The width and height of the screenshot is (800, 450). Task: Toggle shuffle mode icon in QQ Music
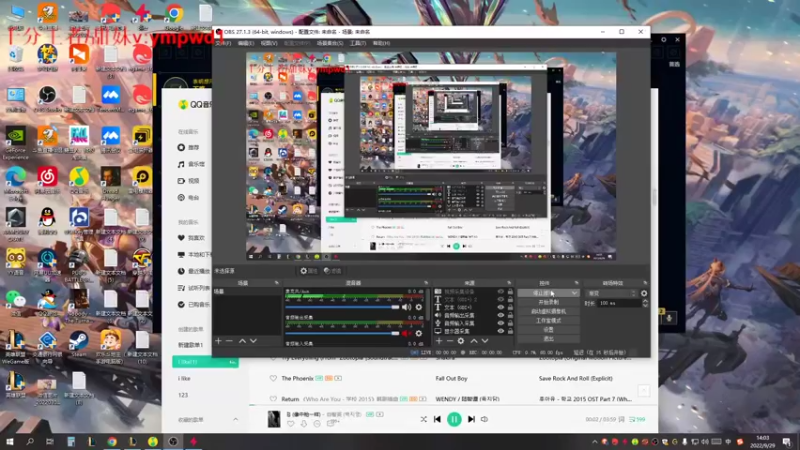423,419
